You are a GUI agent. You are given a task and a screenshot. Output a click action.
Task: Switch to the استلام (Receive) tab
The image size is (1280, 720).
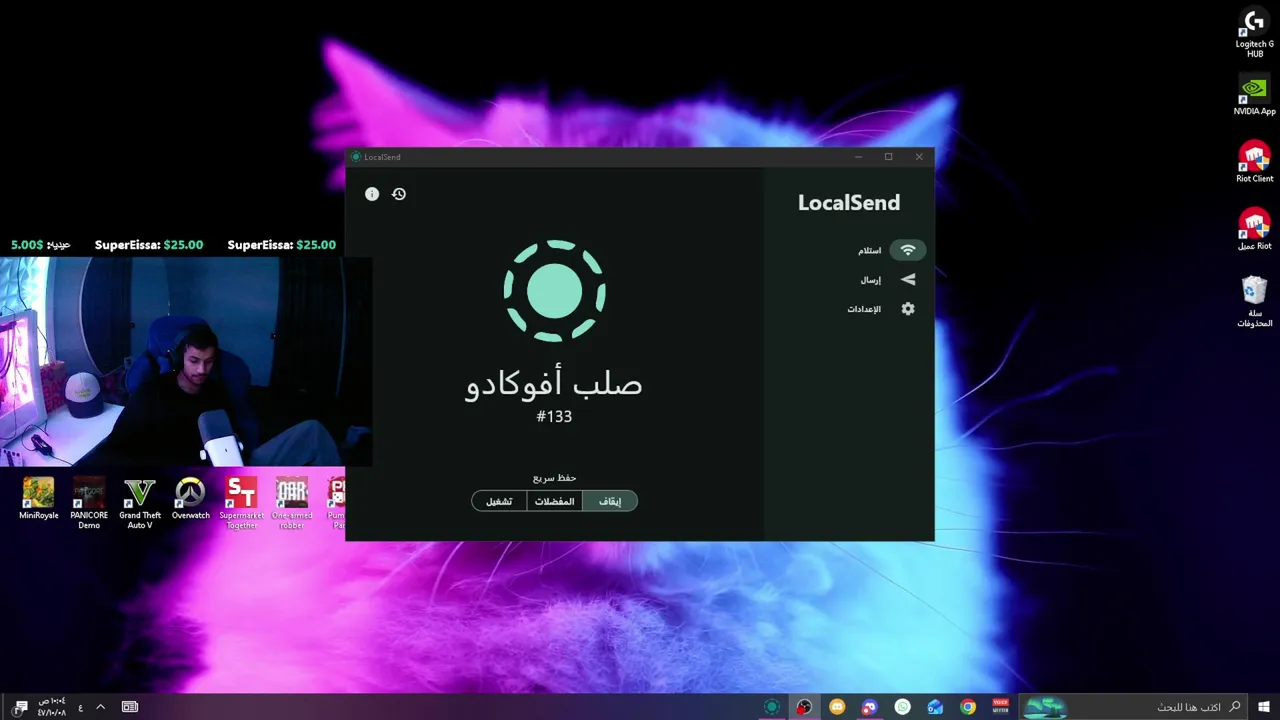890,250
